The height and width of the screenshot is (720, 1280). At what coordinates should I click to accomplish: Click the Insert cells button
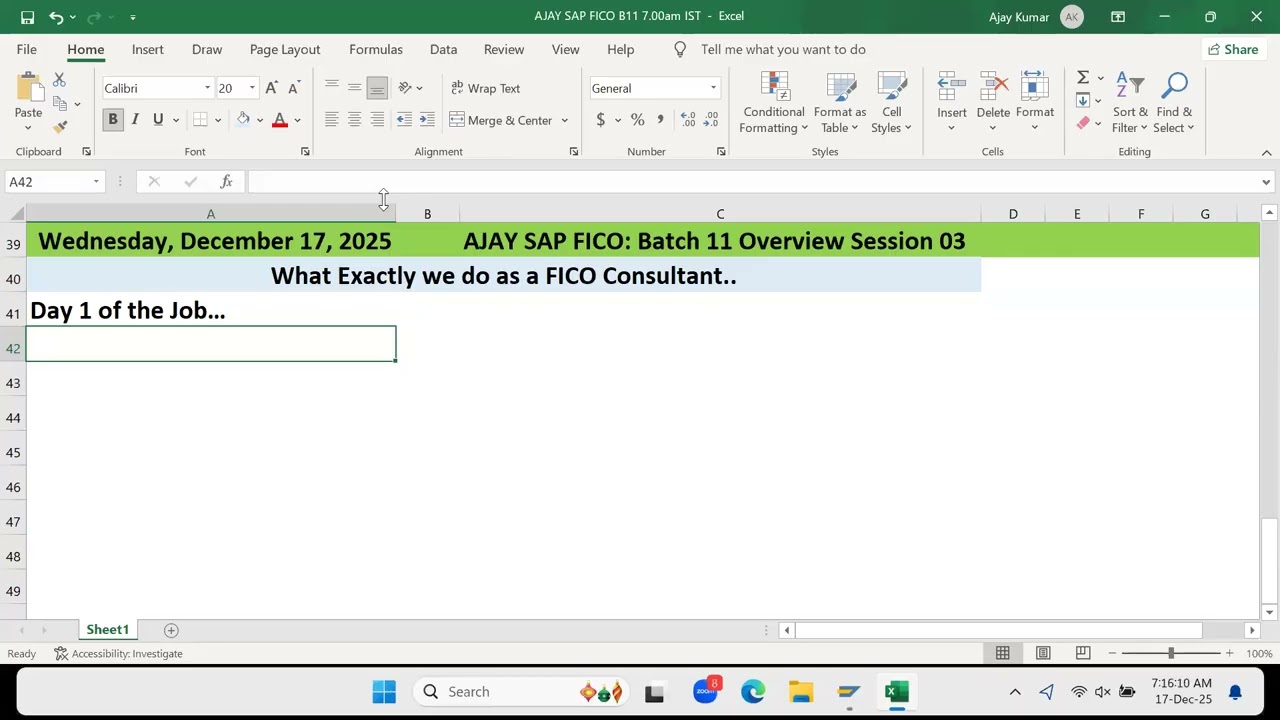click(952, 103)
